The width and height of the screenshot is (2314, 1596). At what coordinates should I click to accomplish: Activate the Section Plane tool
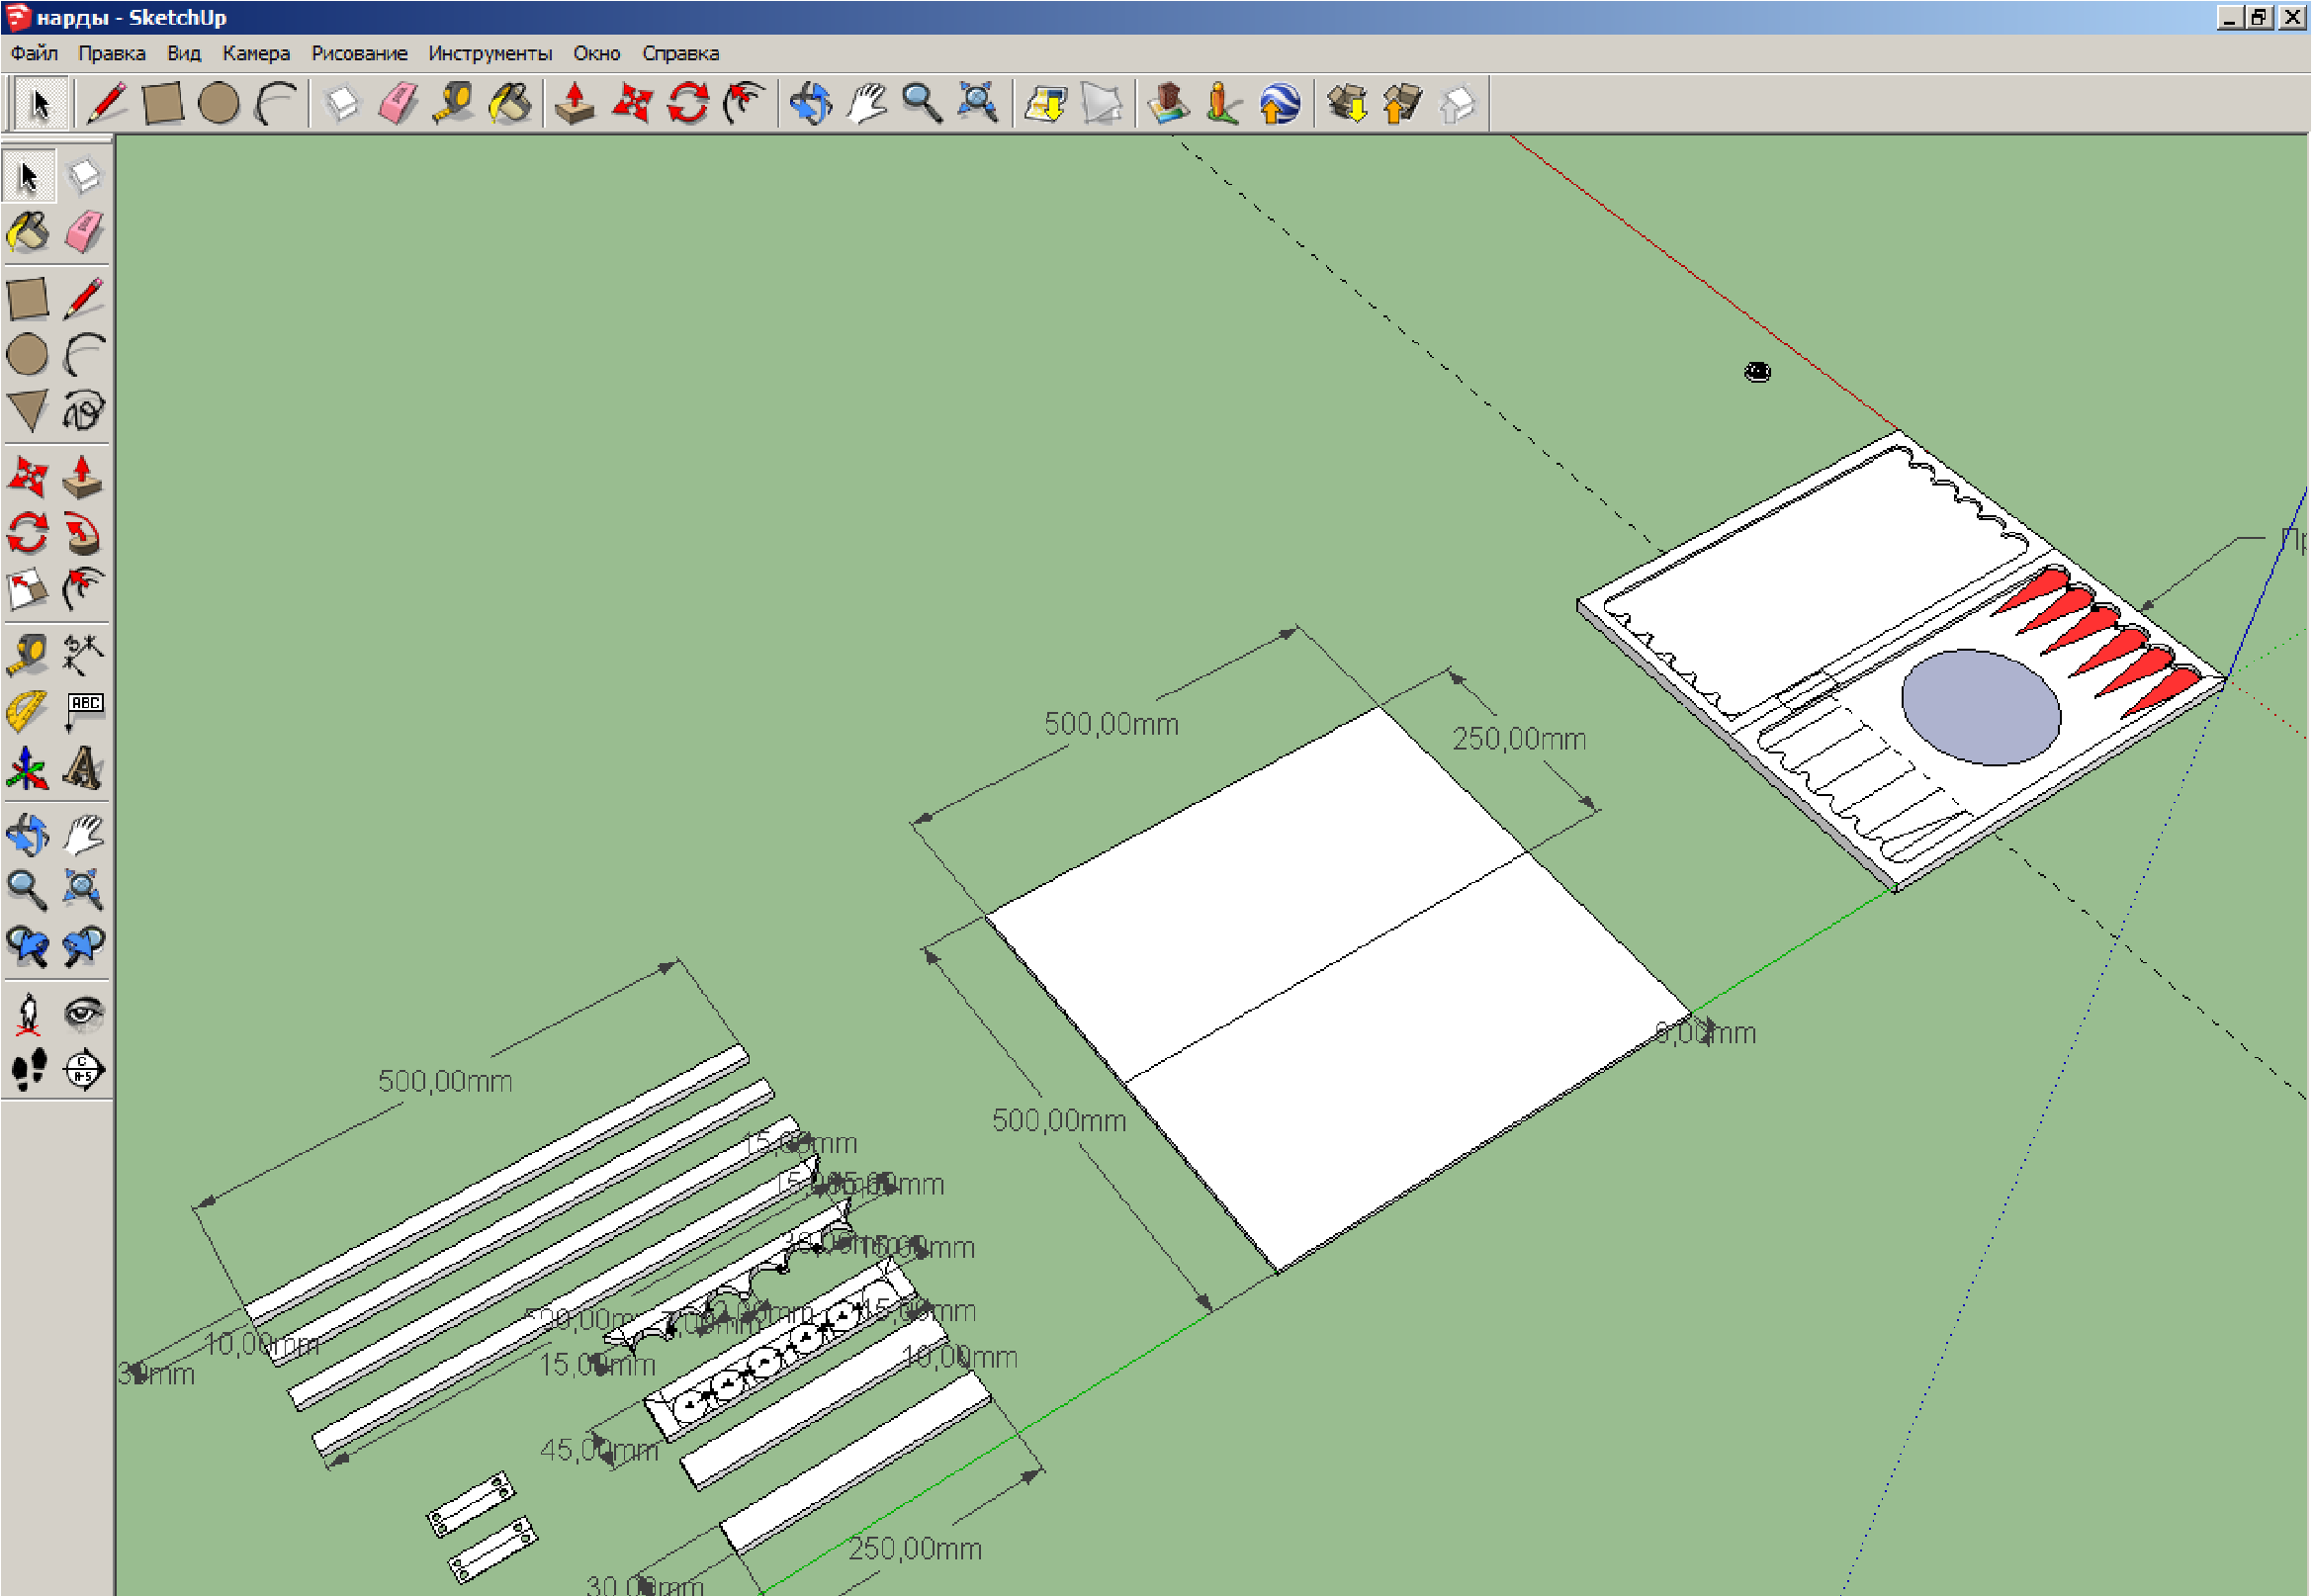coord(84,1070)
